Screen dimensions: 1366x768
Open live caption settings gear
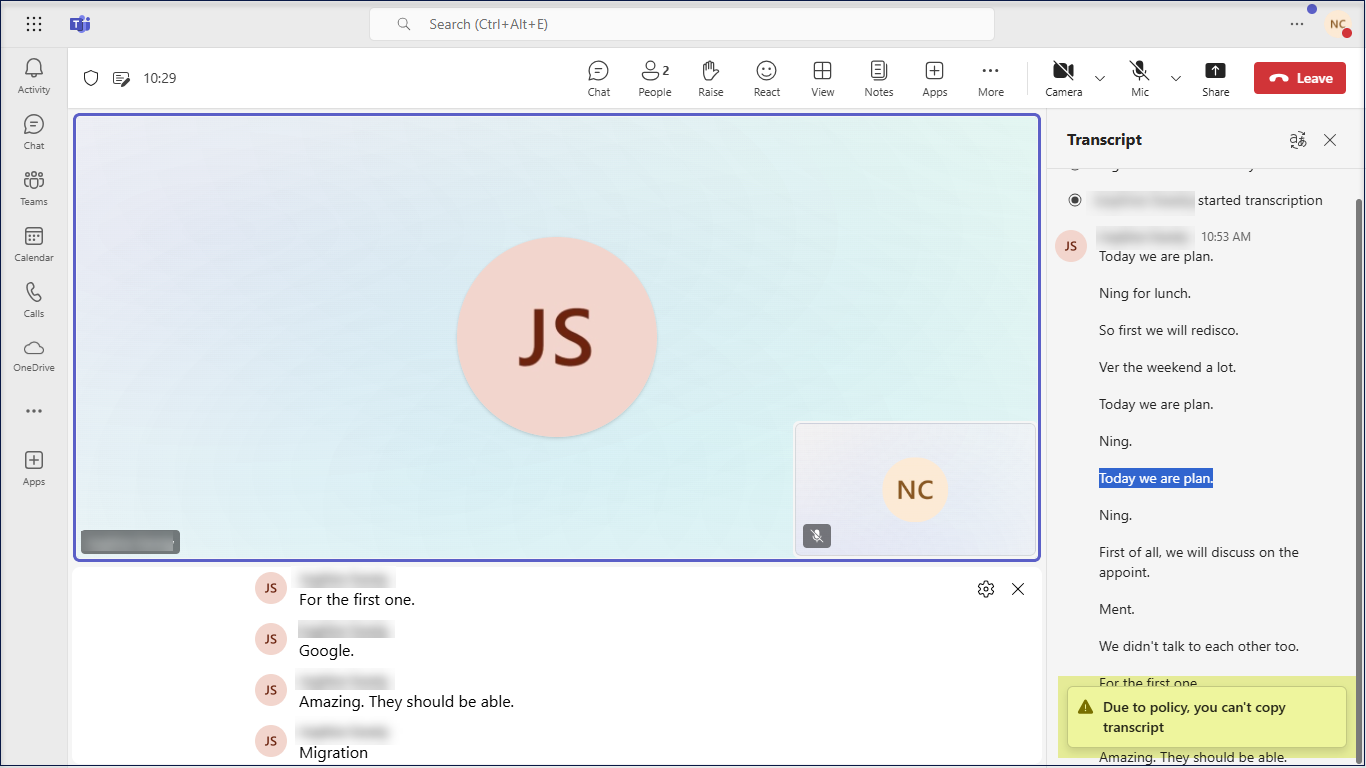(986, 589)
